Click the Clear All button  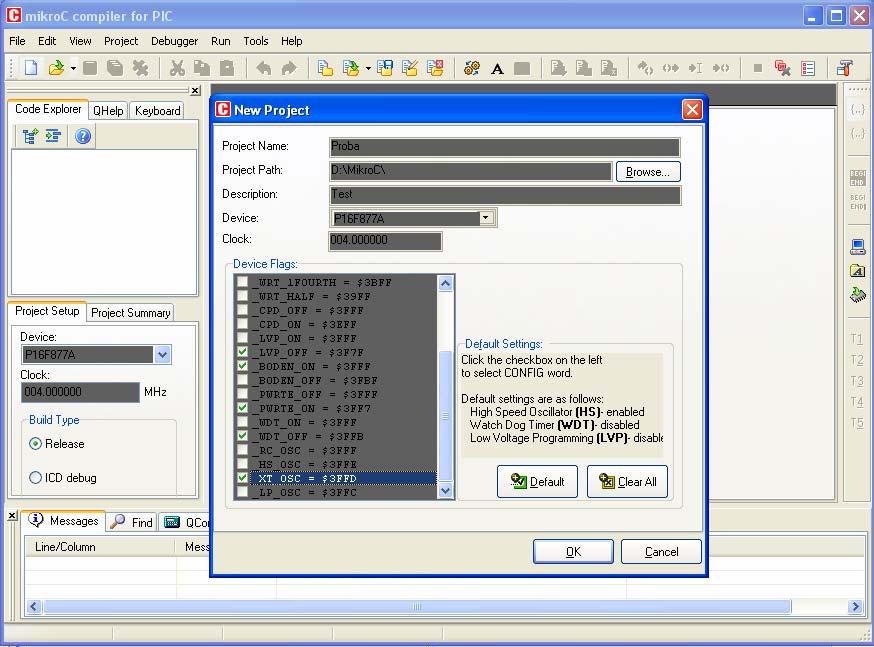pos(627,481)
